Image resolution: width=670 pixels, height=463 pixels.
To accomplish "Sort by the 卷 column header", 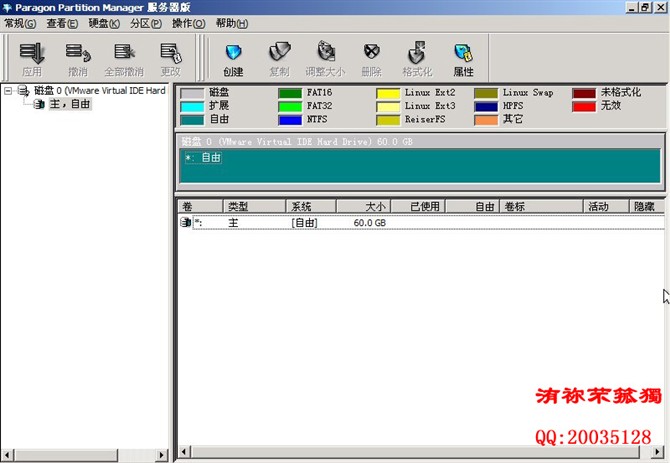I will click(200, 207).
